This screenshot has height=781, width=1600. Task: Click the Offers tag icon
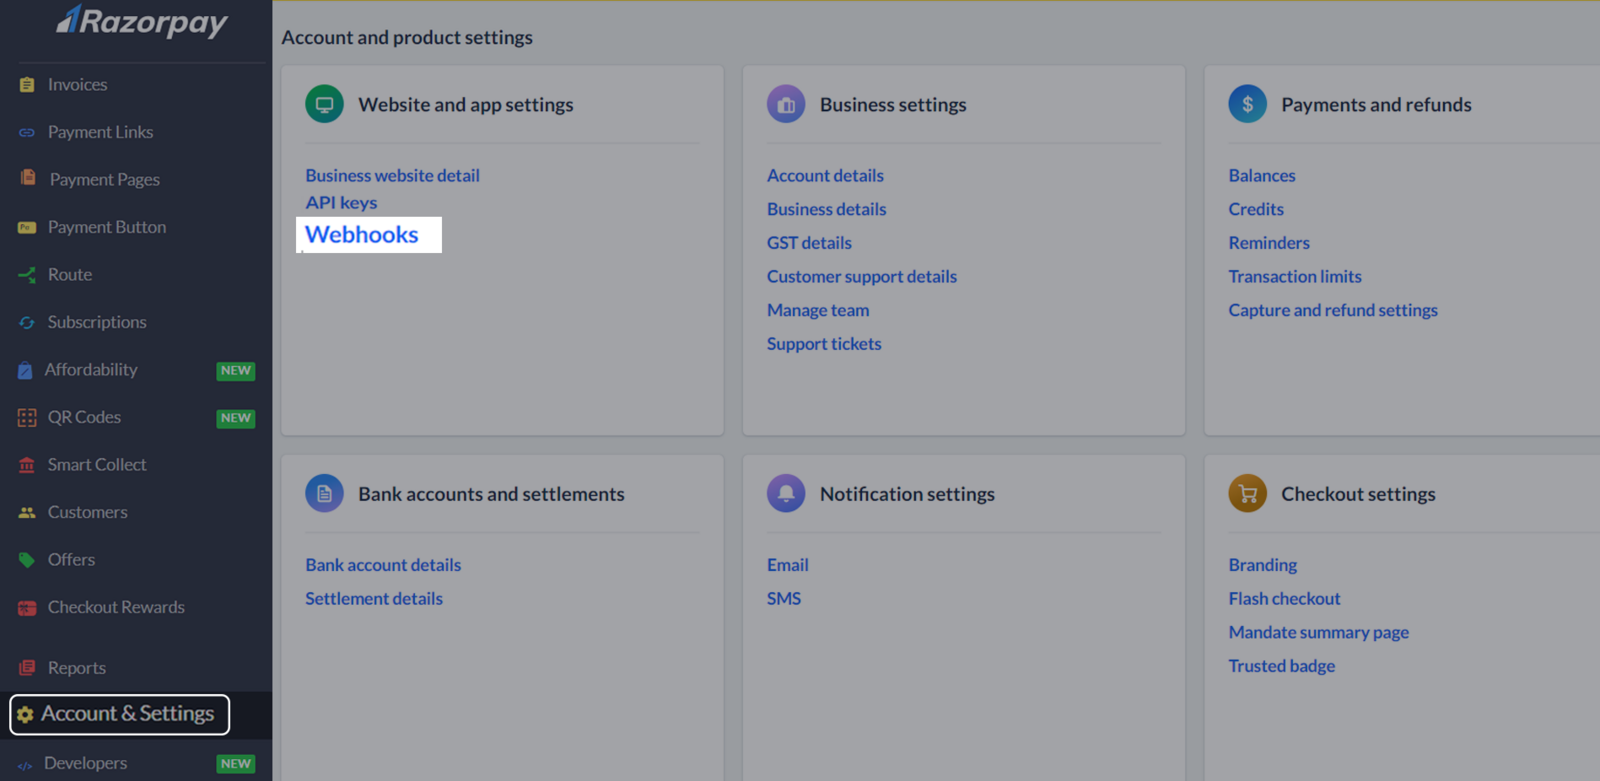(x=27, y=560)
